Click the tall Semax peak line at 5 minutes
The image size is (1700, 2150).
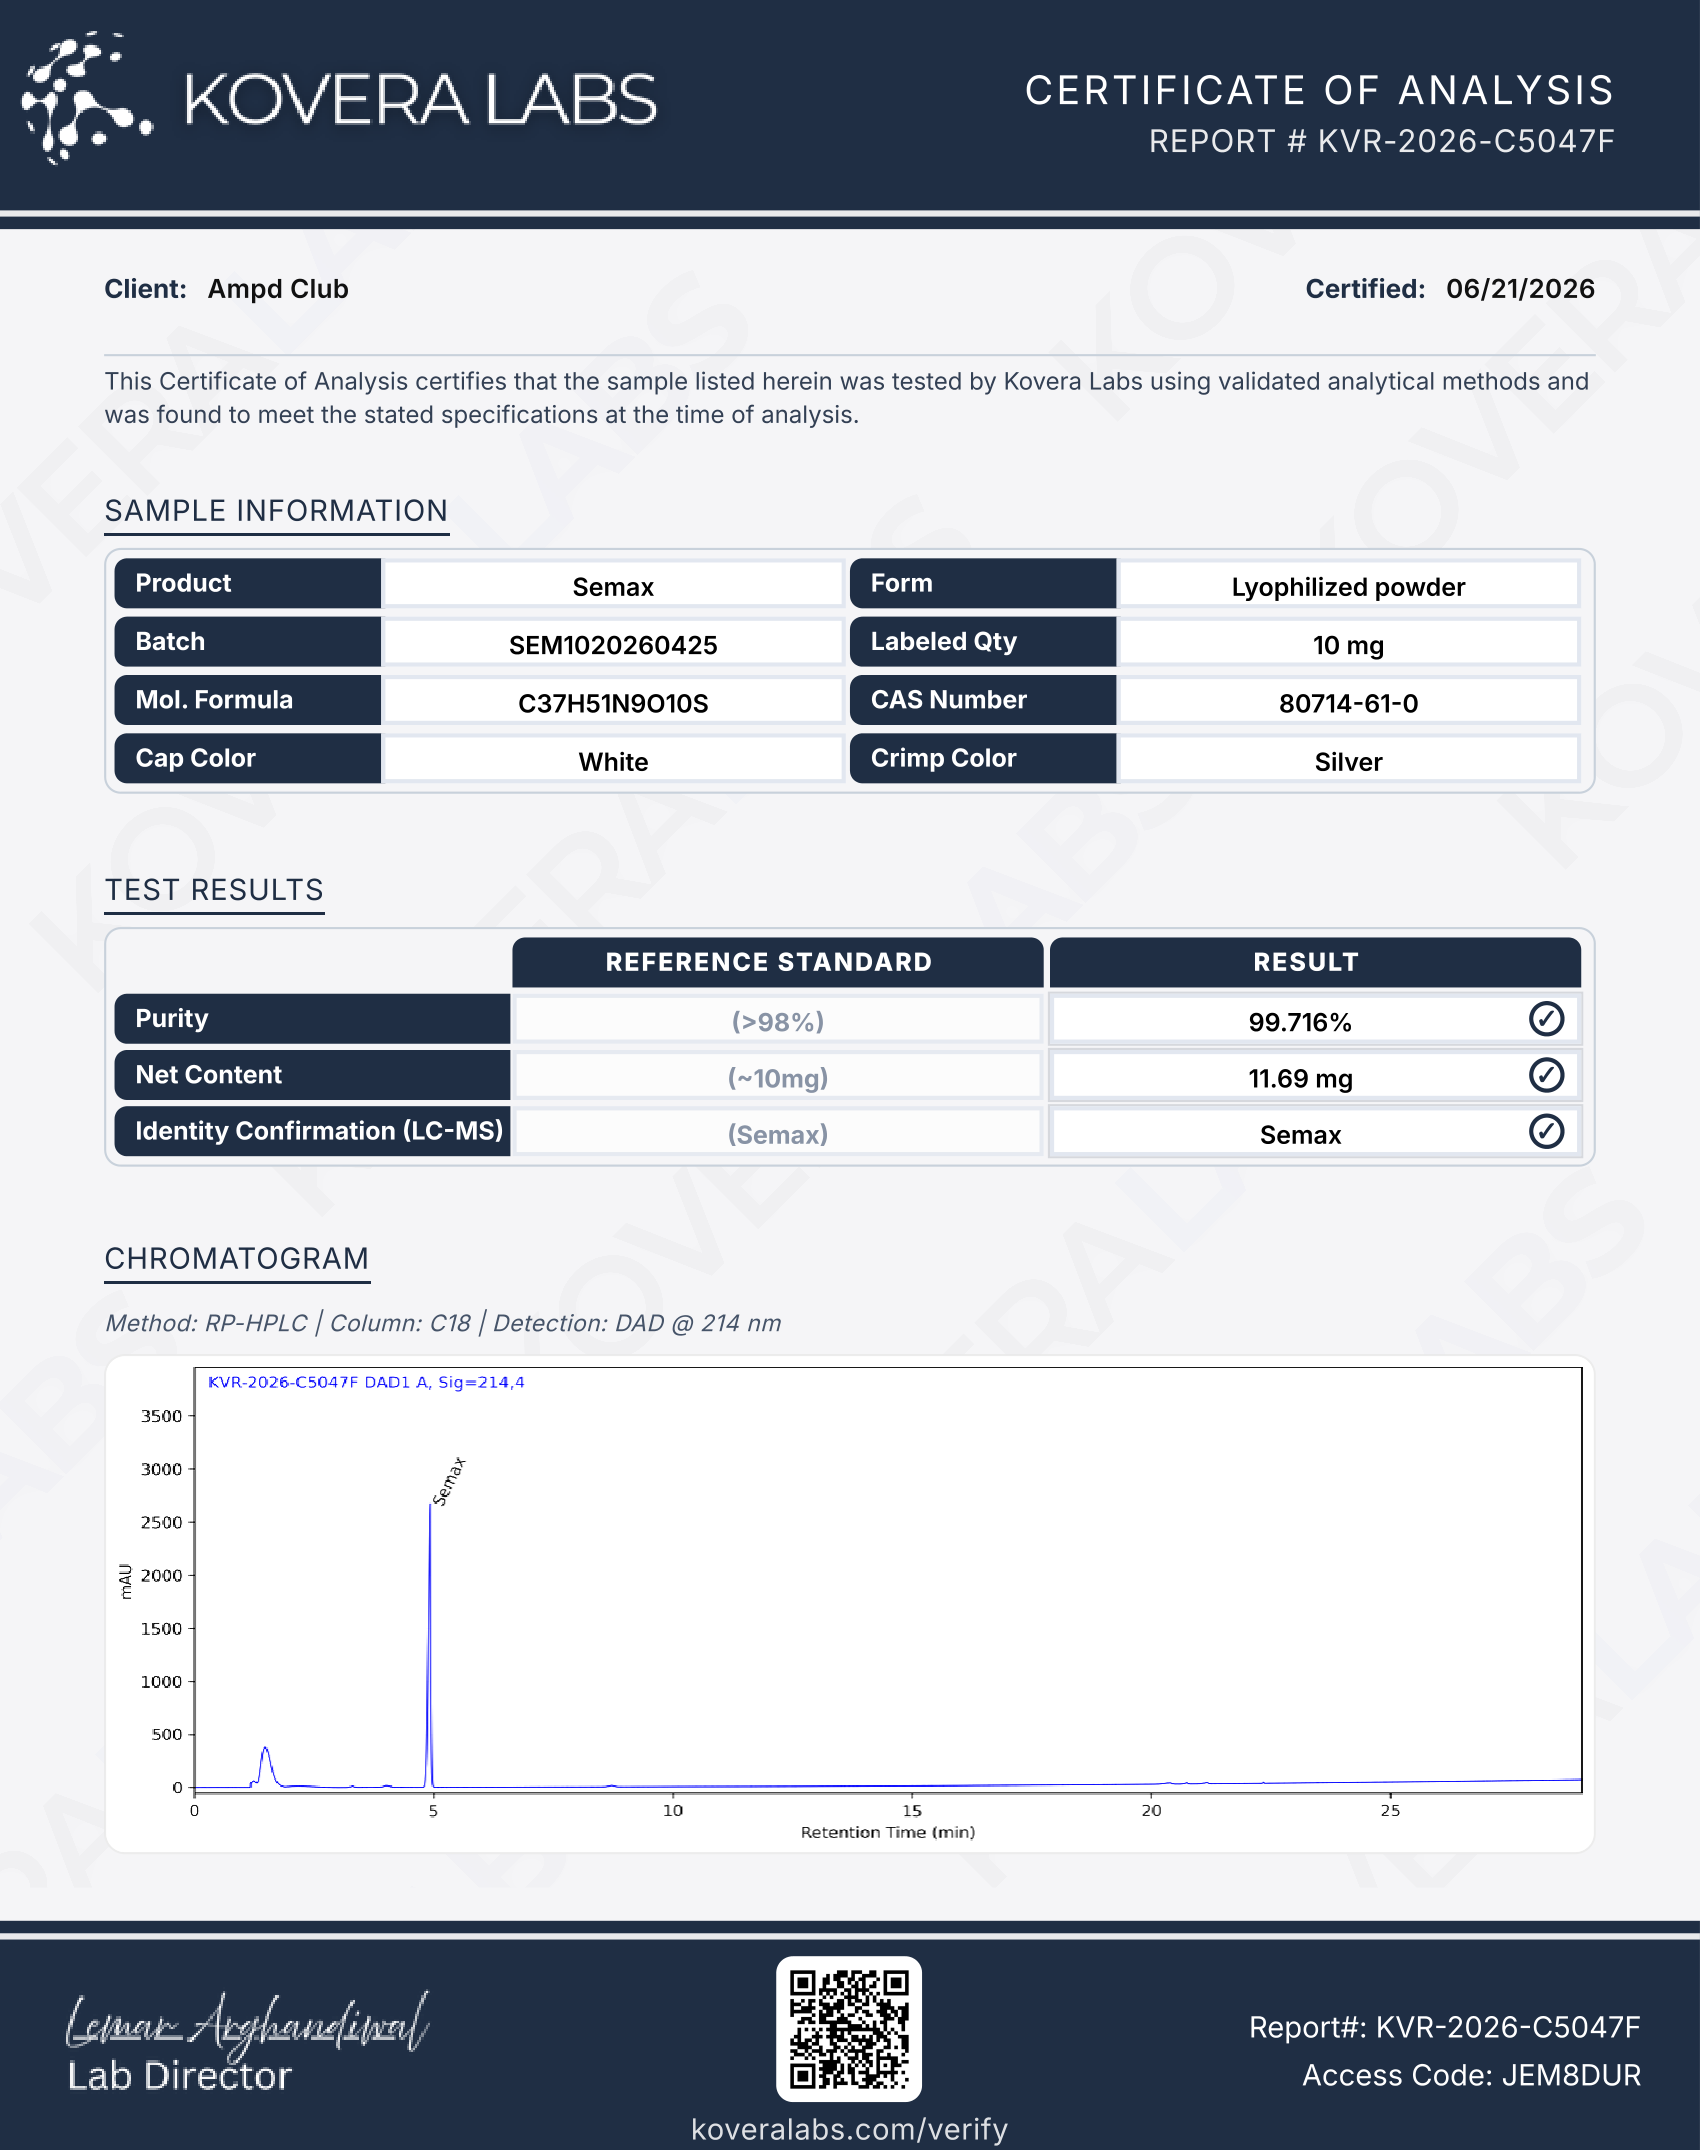[430, 1646]
